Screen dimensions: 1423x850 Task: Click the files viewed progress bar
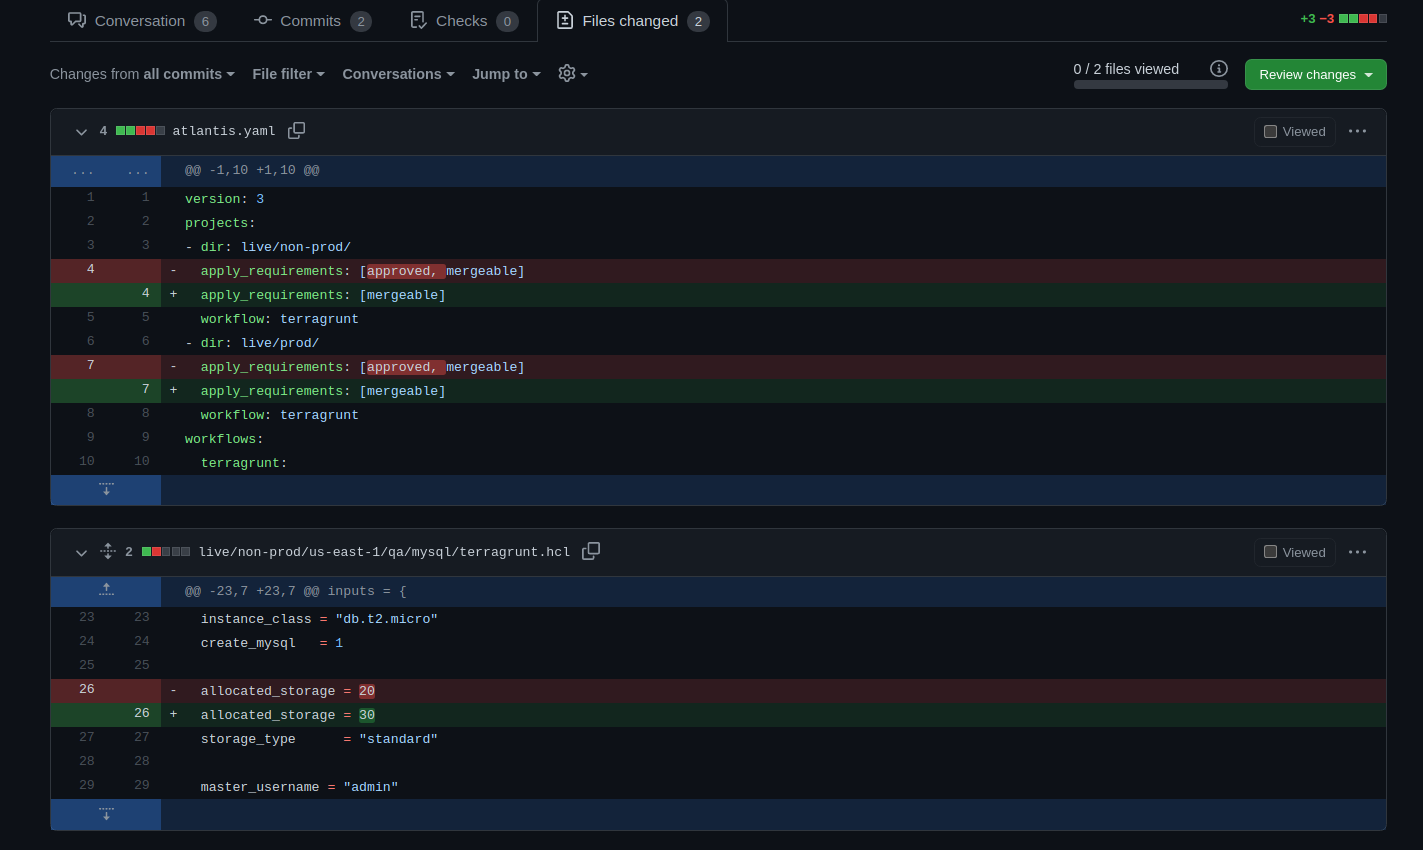click(1150, 84)
